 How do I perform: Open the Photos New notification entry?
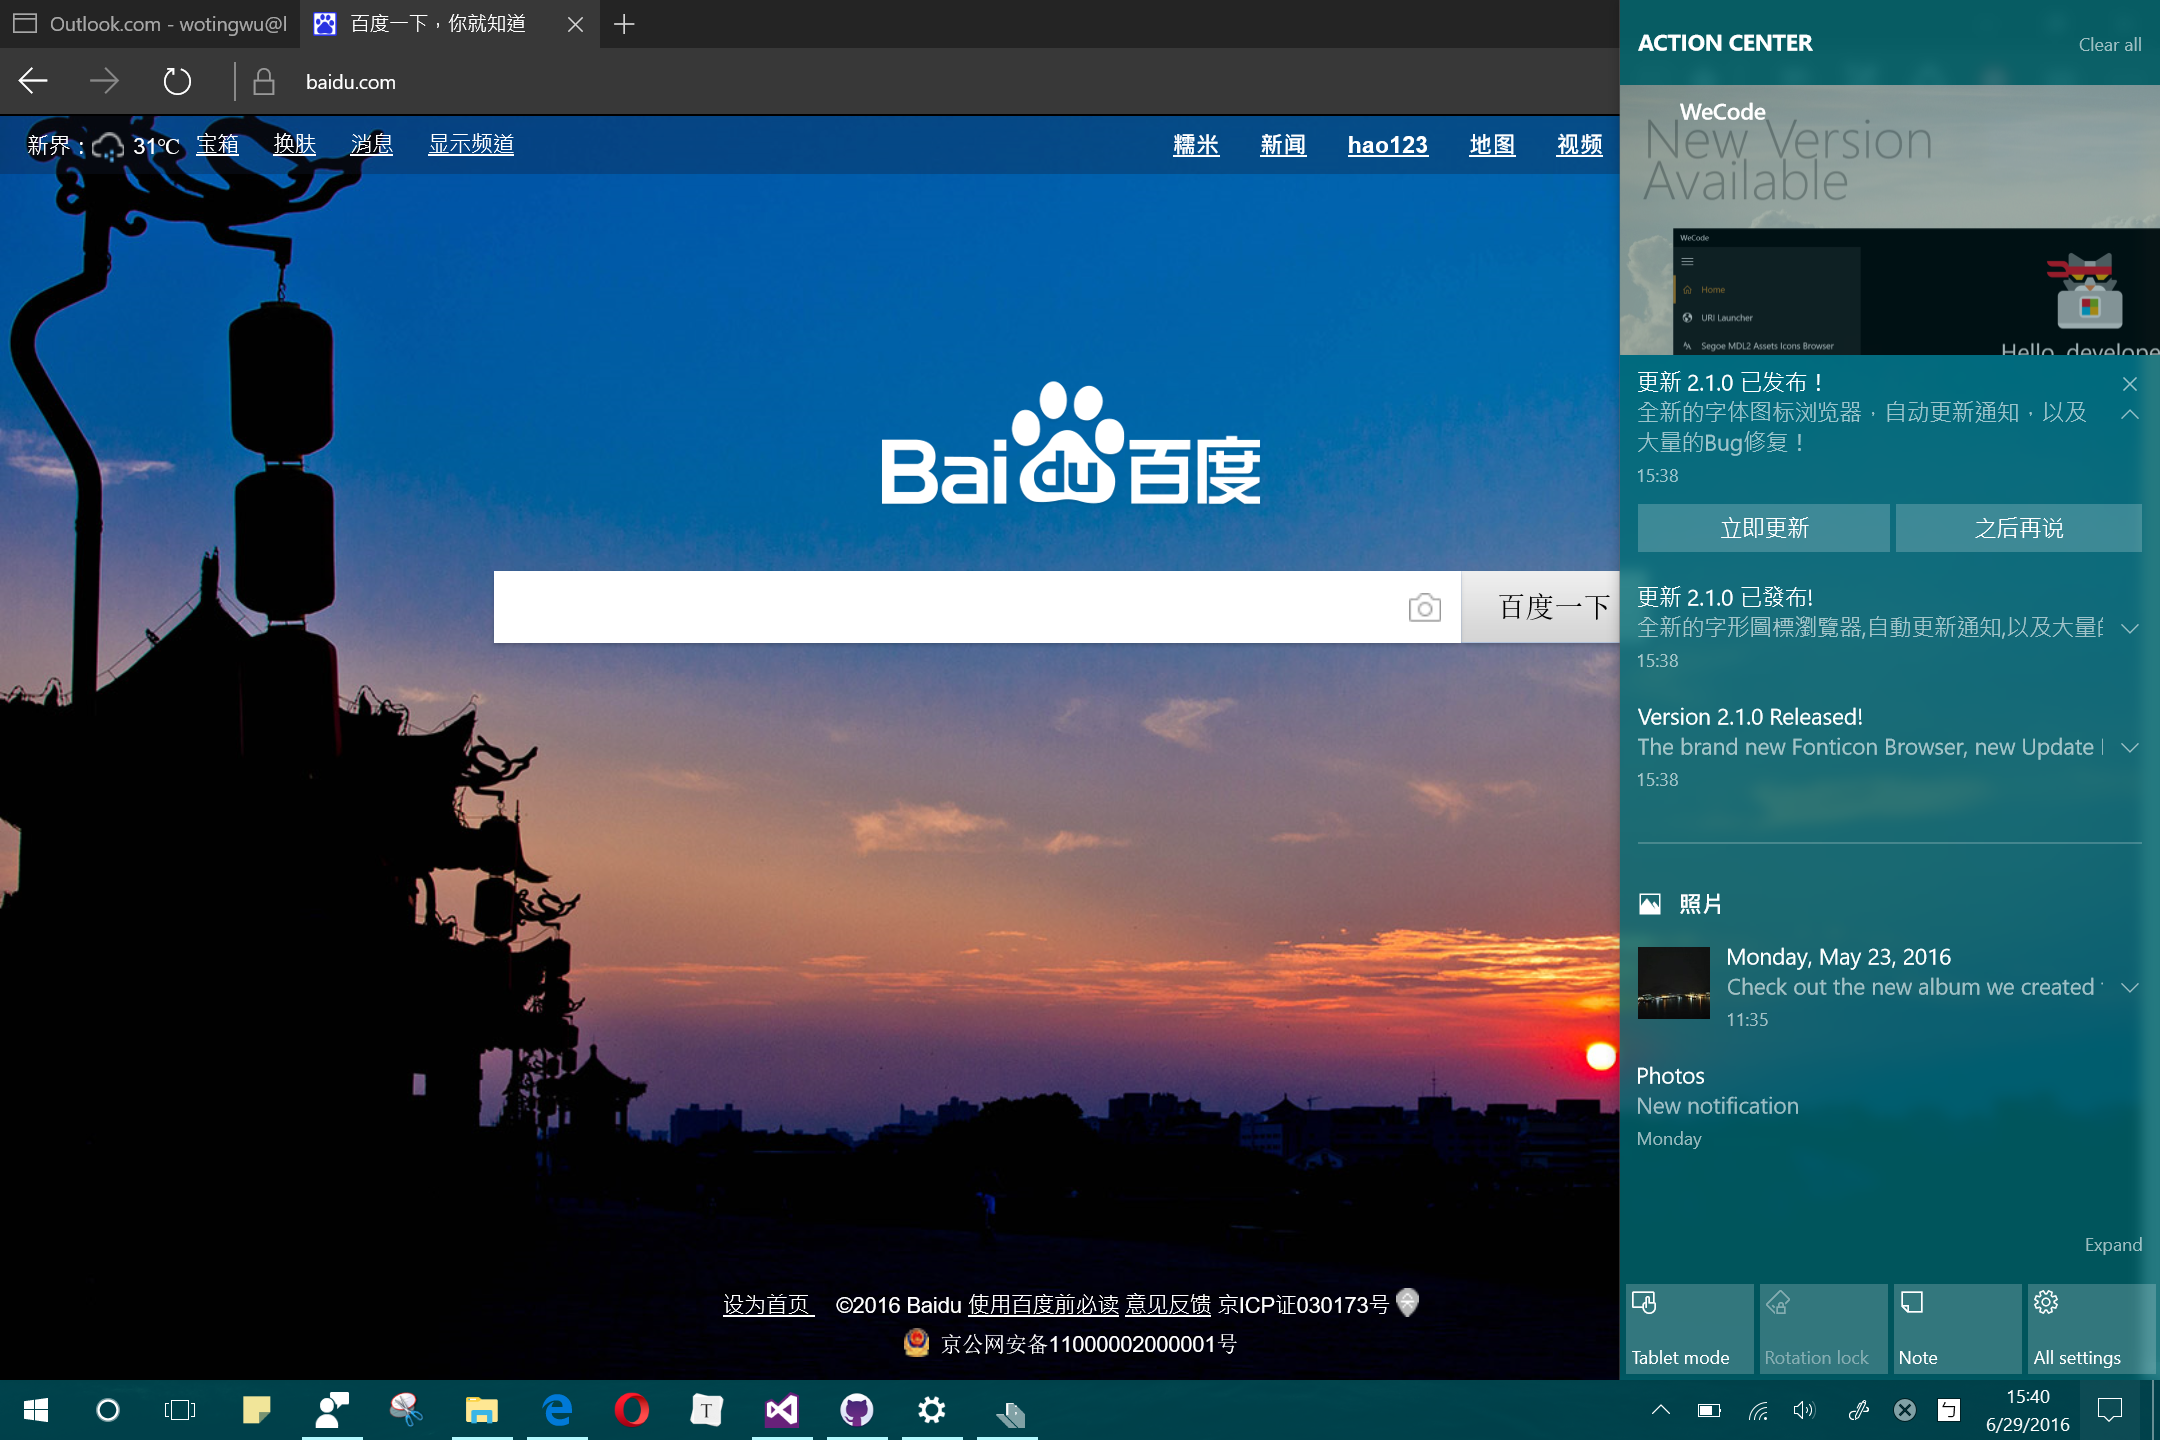tap(1890, 1106)
